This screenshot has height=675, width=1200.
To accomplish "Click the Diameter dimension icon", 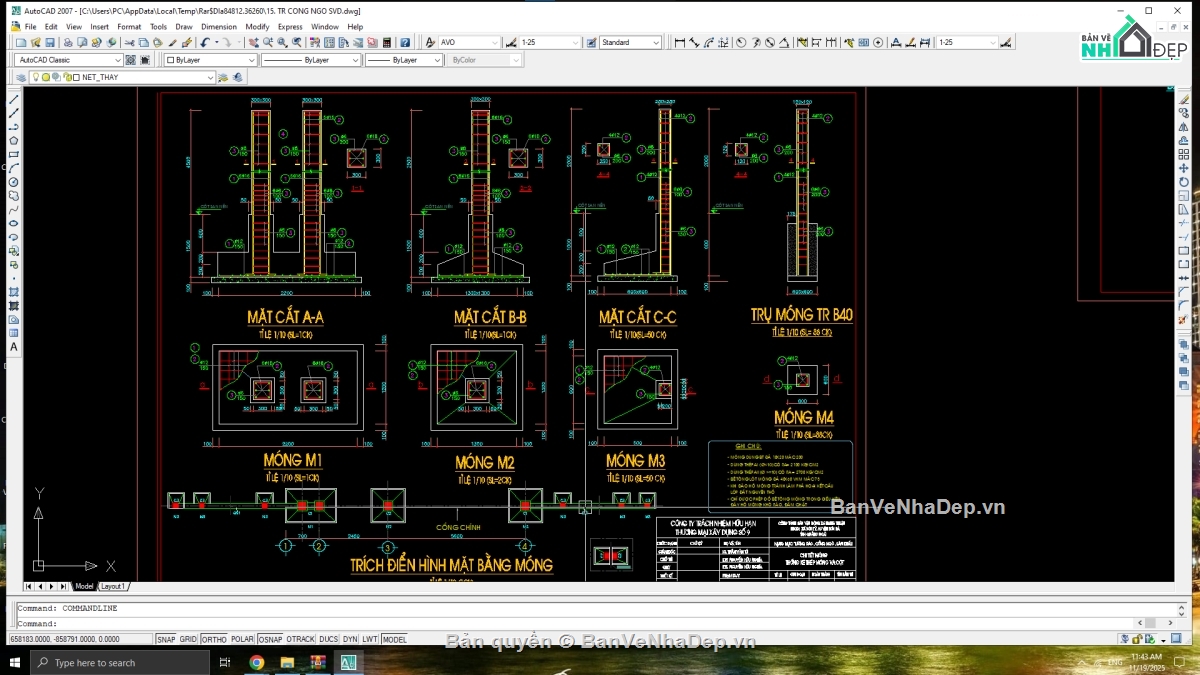I will [769, 43].
